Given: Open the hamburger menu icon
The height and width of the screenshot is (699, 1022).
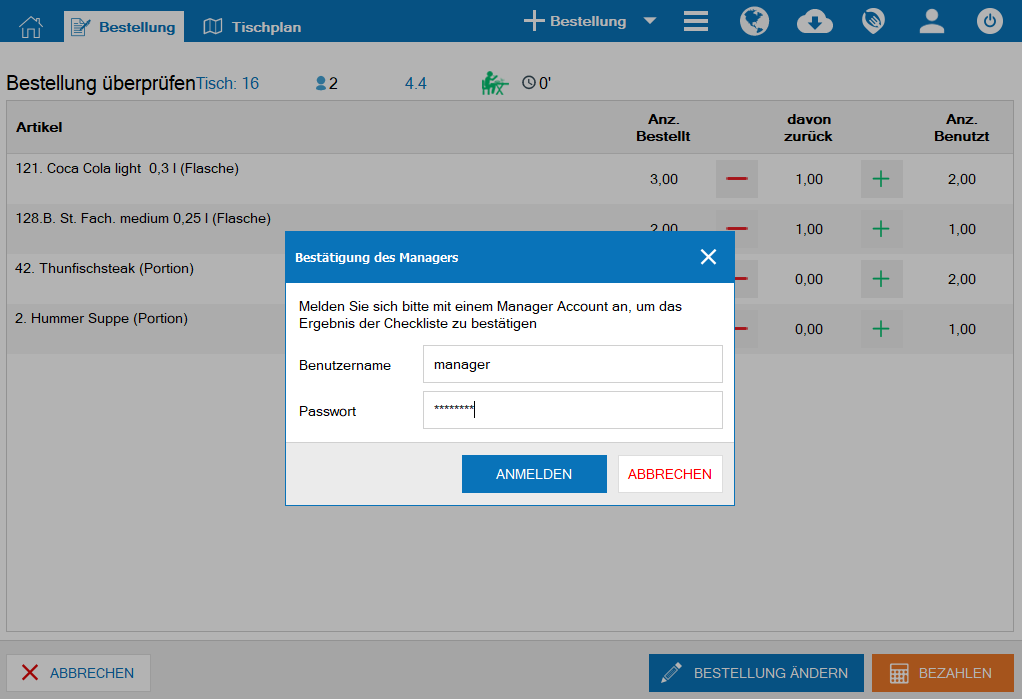Looking at the screenshot, I should coord(696,21).
